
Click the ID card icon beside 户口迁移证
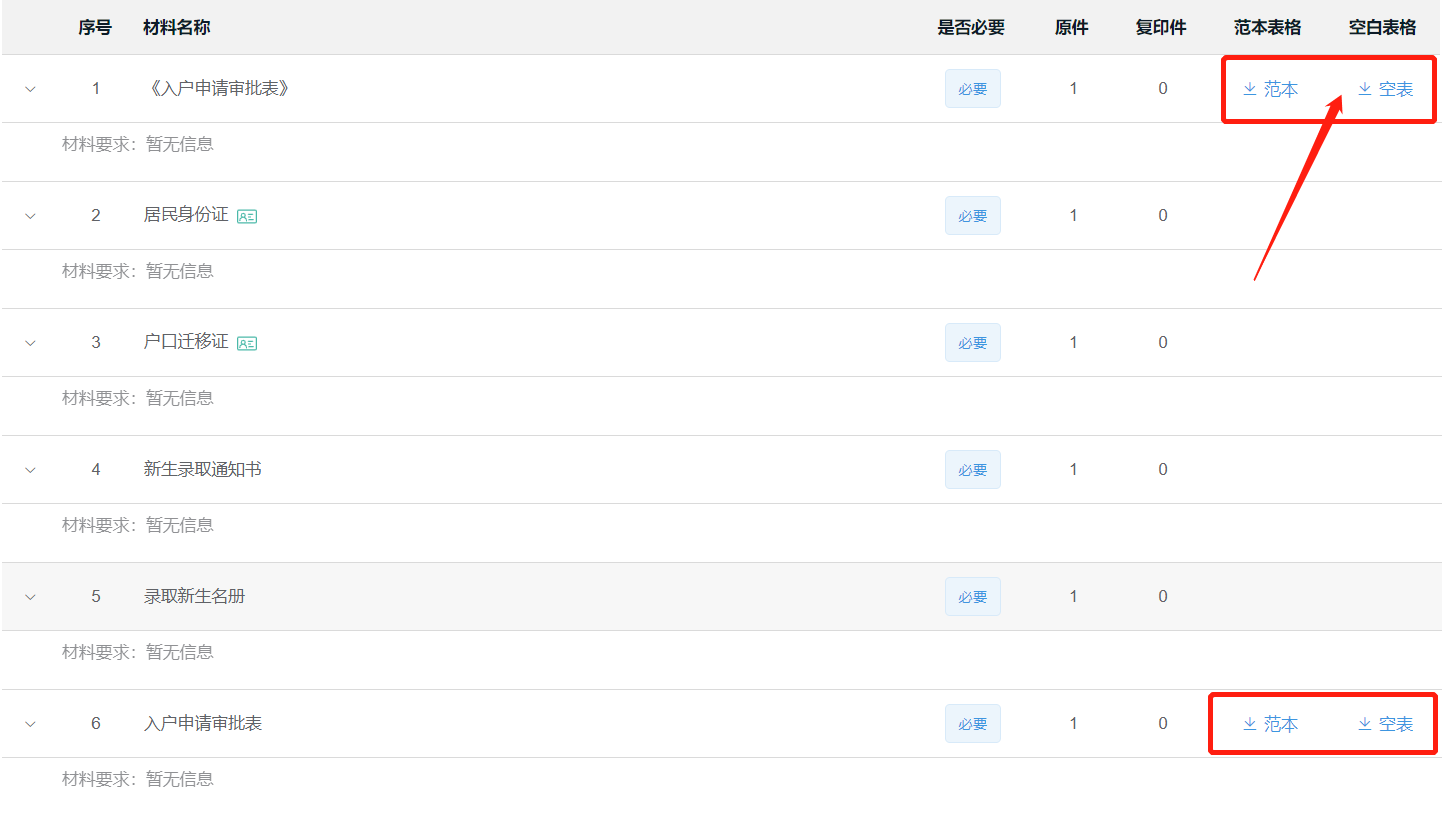pyautogui.click(x=247, y=343)
